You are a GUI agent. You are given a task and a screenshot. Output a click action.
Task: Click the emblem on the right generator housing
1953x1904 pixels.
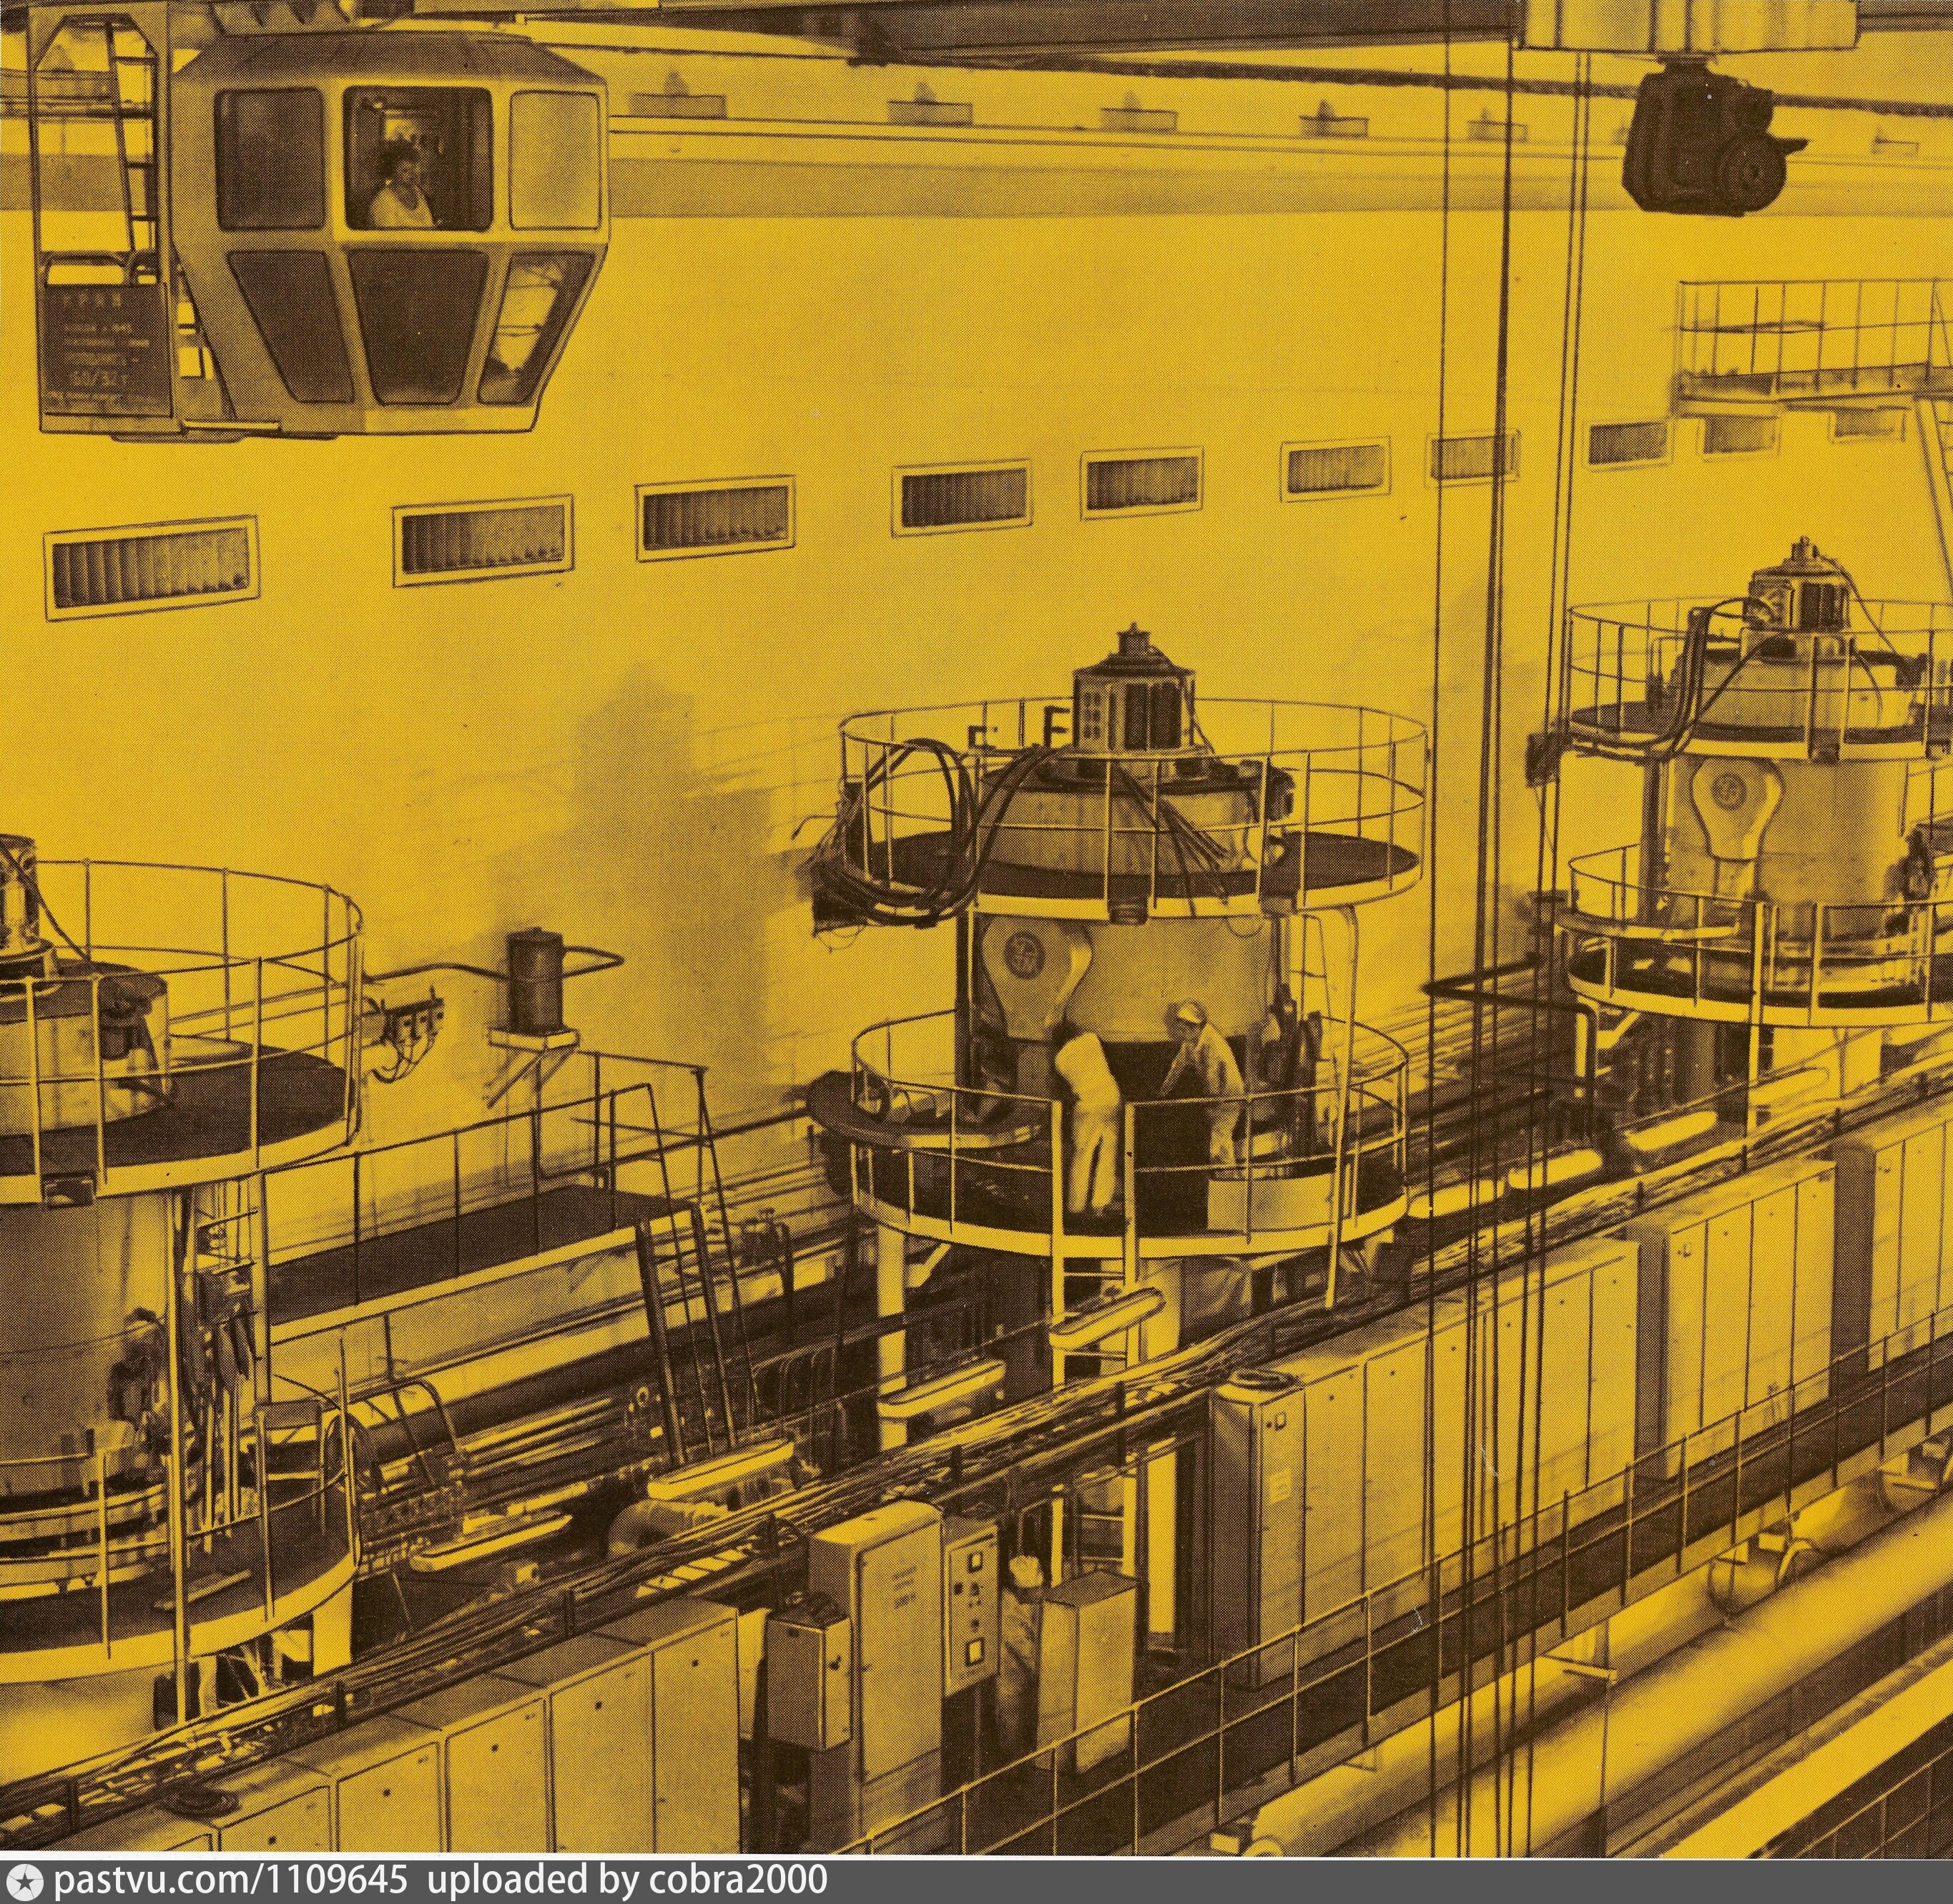[x=1728, y=792]
